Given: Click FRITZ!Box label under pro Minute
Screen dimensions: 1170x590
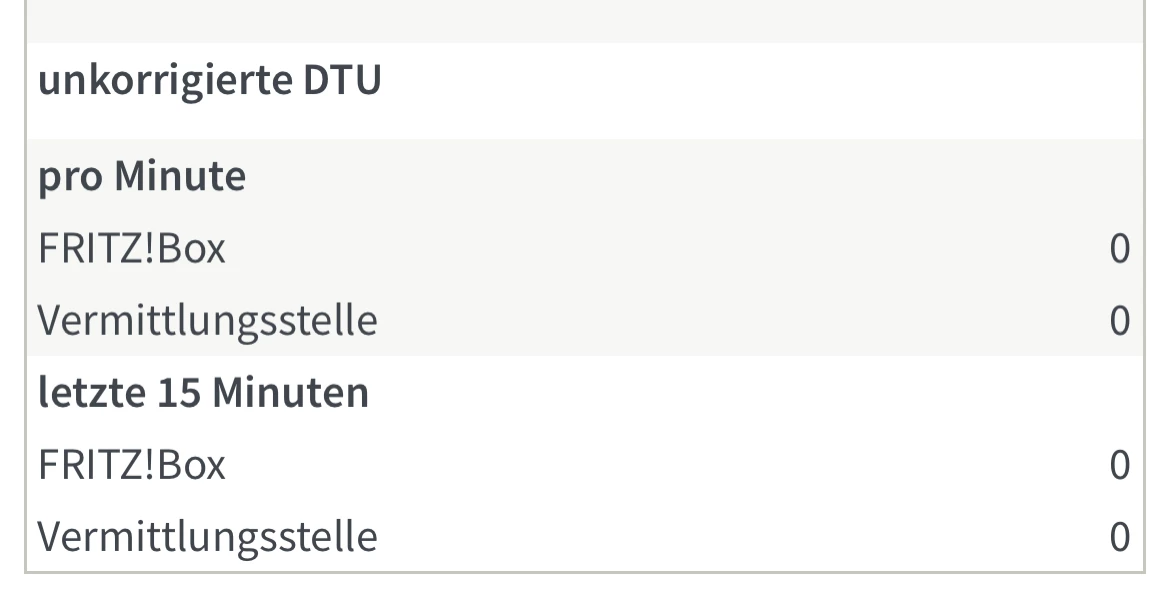Looking at the screenshot, I should 131,249.
